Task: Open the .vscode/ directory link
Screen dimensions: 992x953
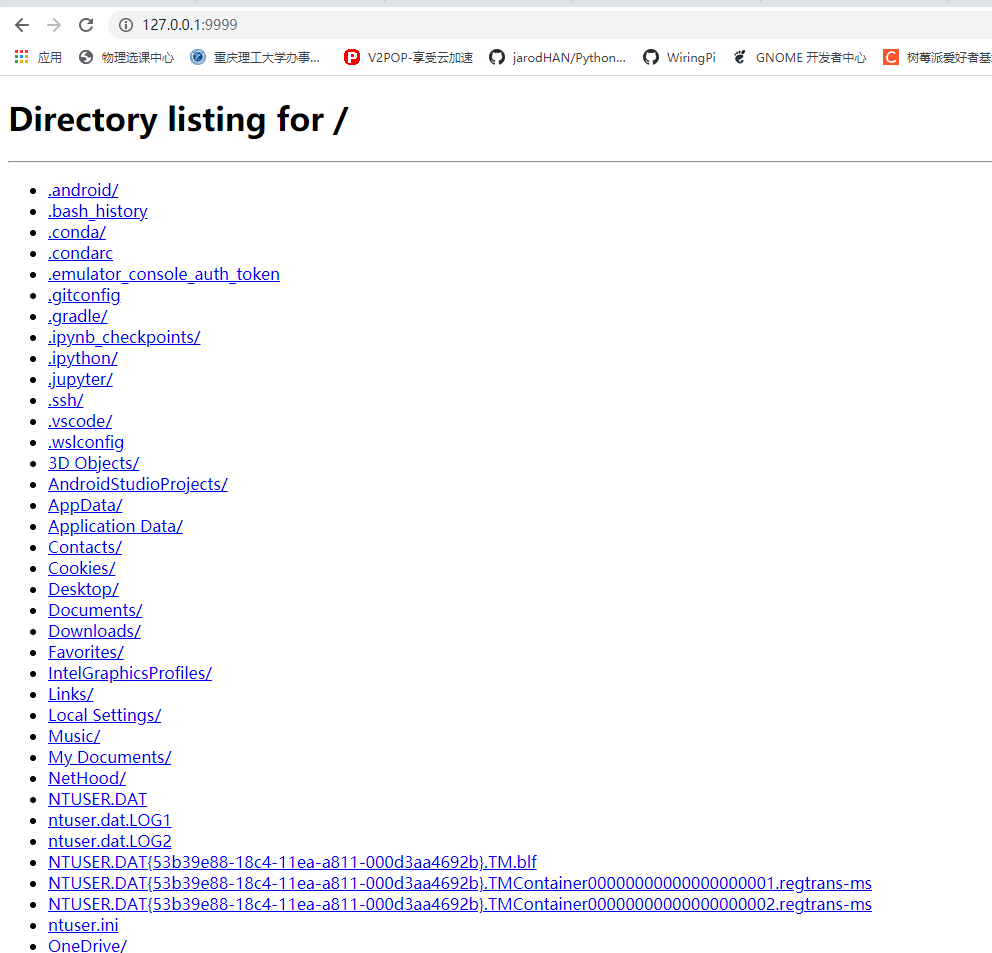Action: pos(80,421)
